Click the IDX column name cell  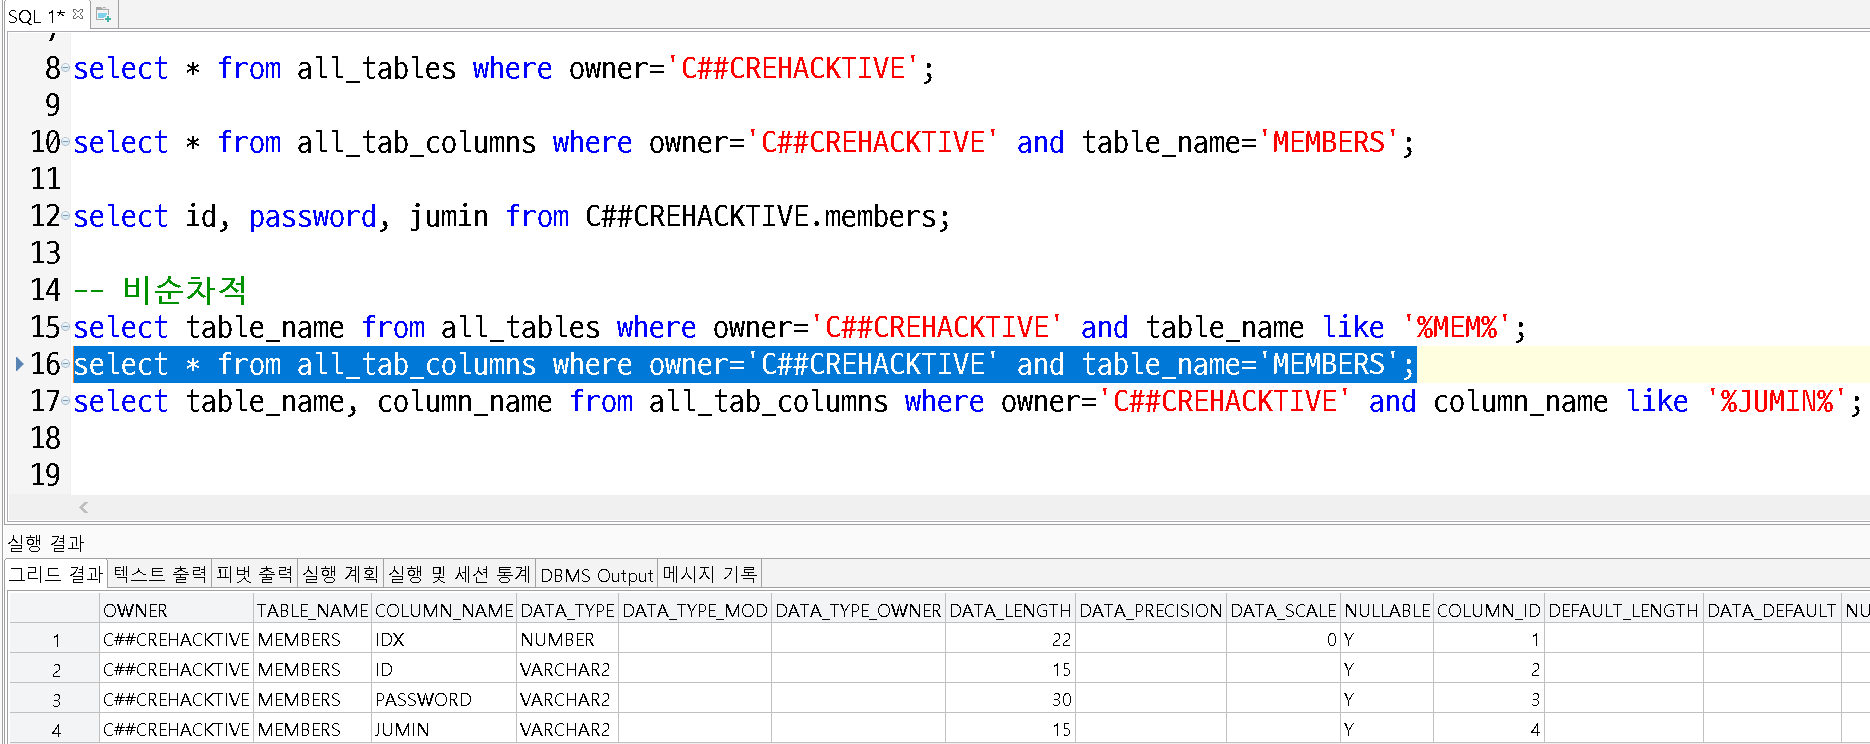[x=444, y=640]
